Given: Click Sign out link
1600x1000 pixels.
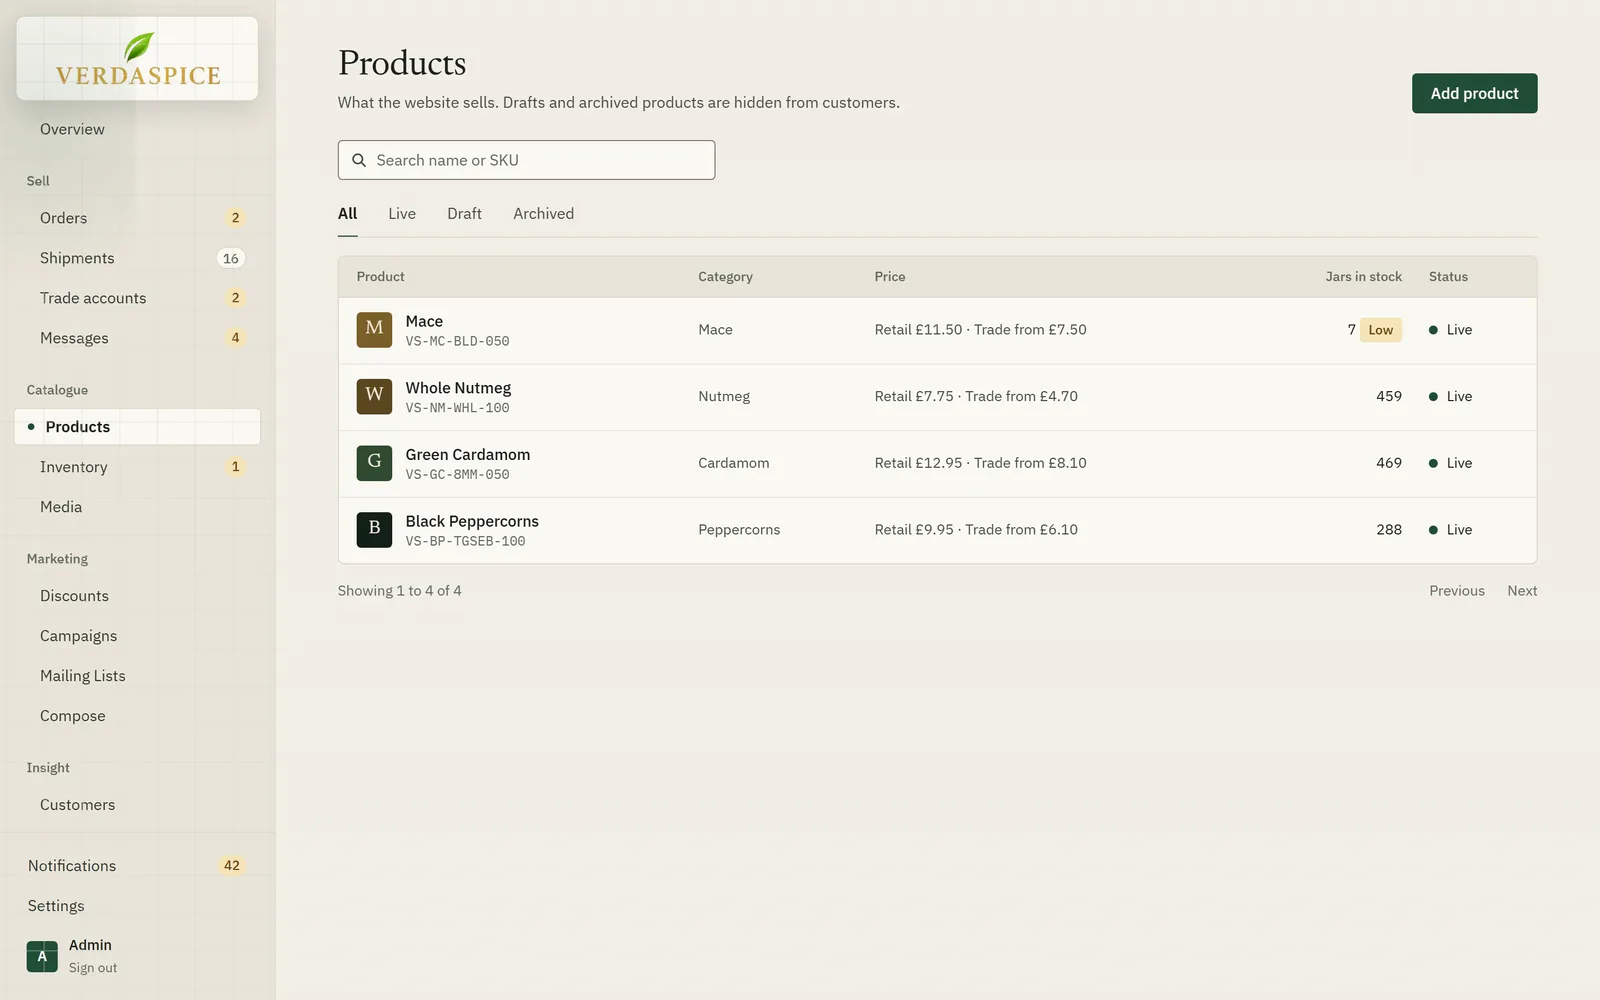Looking at the screenshot, I should point(93,968).
